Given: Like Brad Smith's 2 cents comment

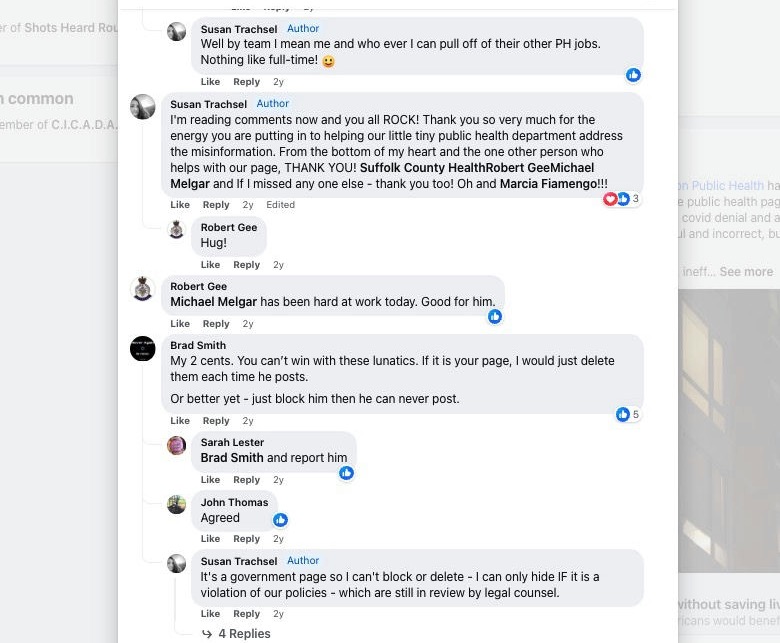Looking at the screenshot, I should [180, 421].
